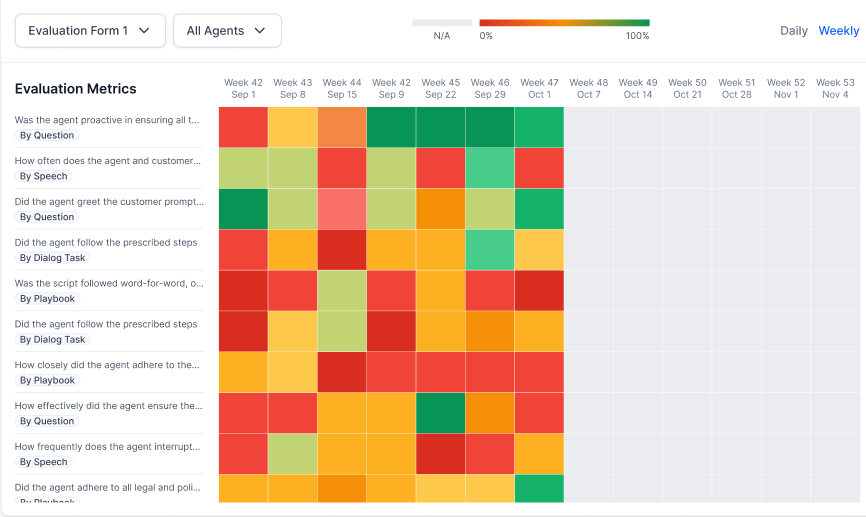Expand the All Agents dropdown
This screenshot has height=517, width=866.
click(227, 31)
